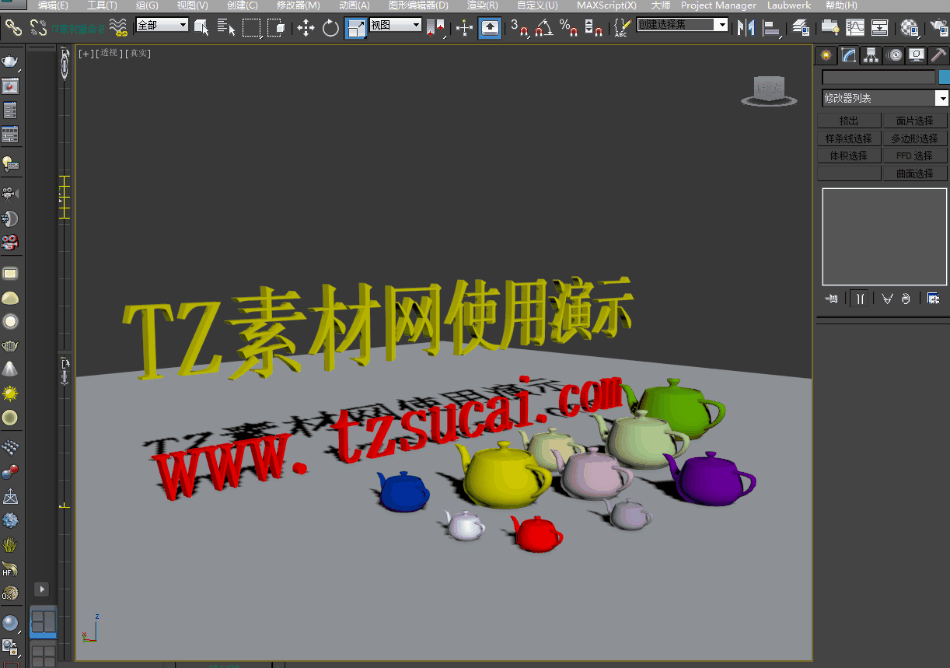The image size is (950, 668).
Task: Switch to the Create panel tab
Action: 826,56
